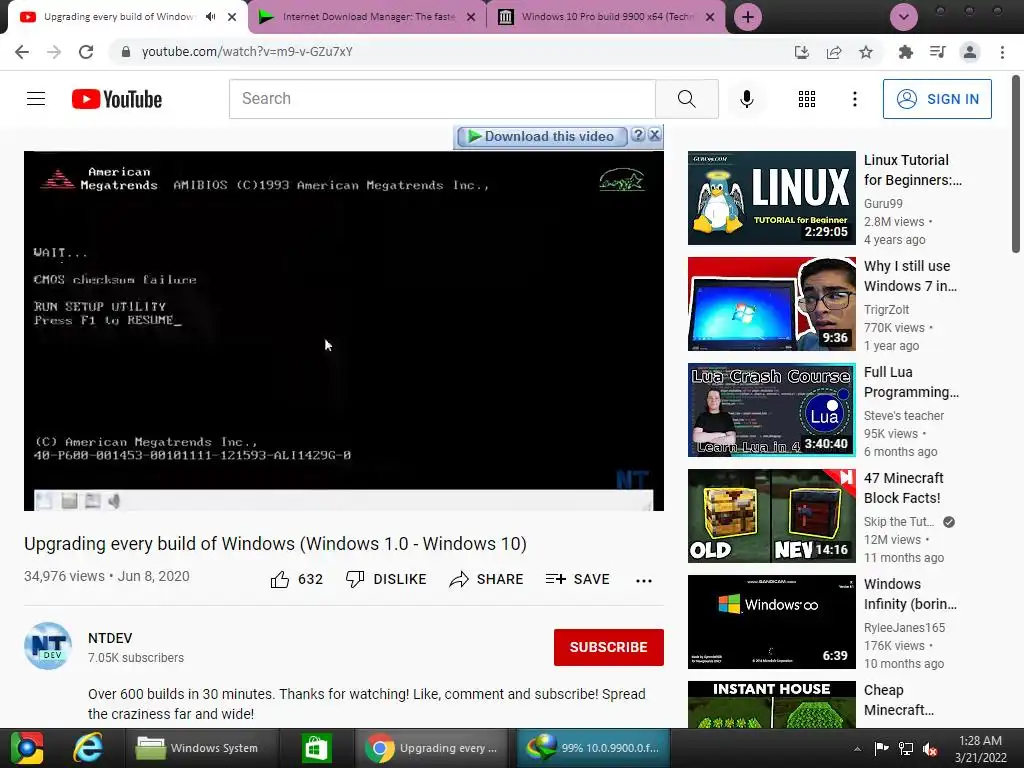
Task: Go to YouTube home via logo
Action: pyautogui.click(x=117, y=99)
